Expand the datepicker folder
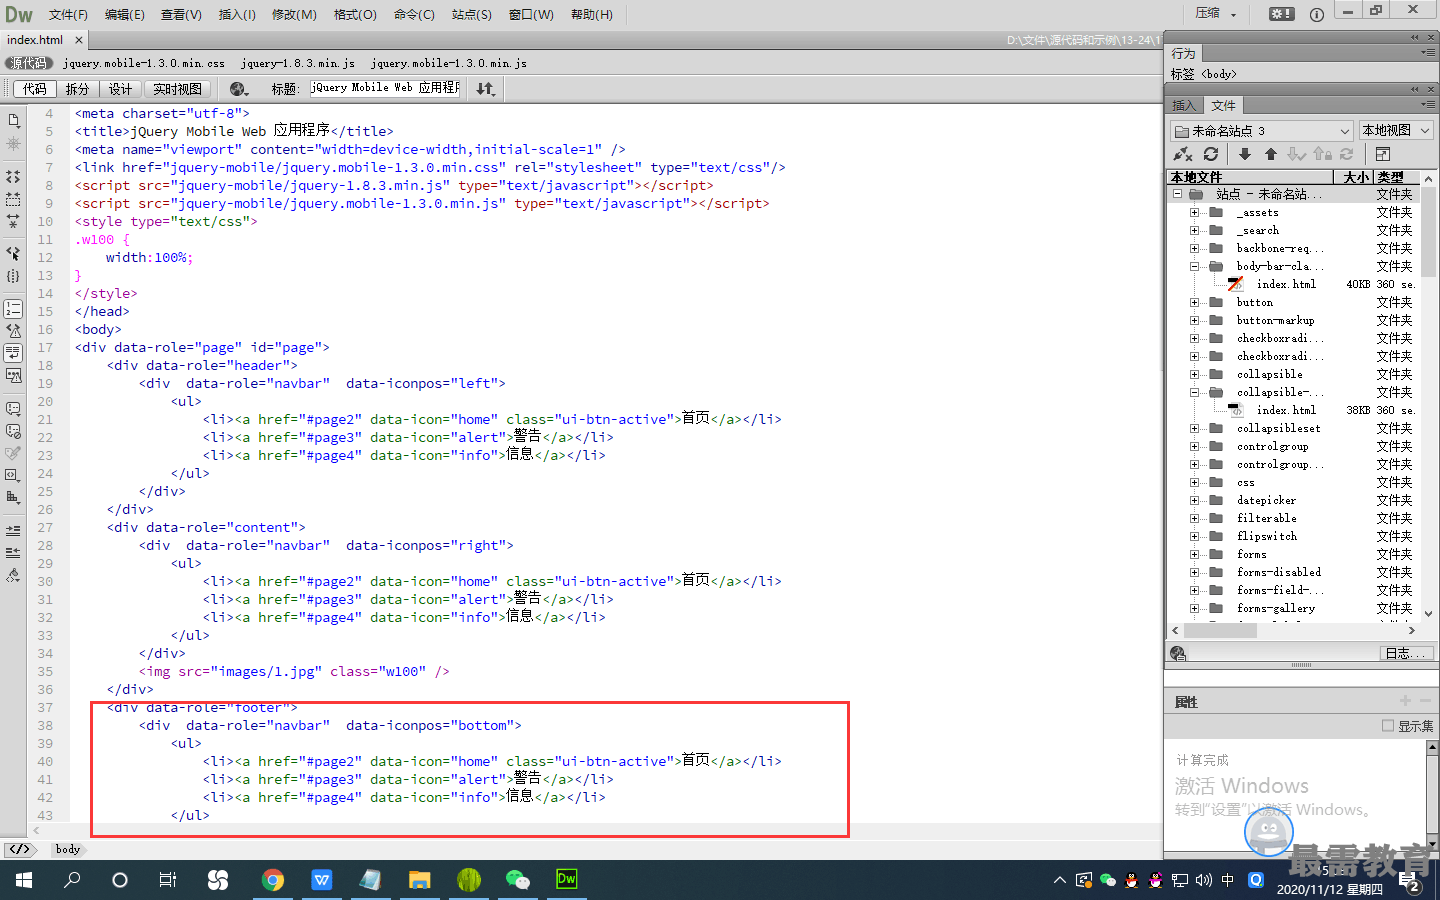 point(1194,500)
